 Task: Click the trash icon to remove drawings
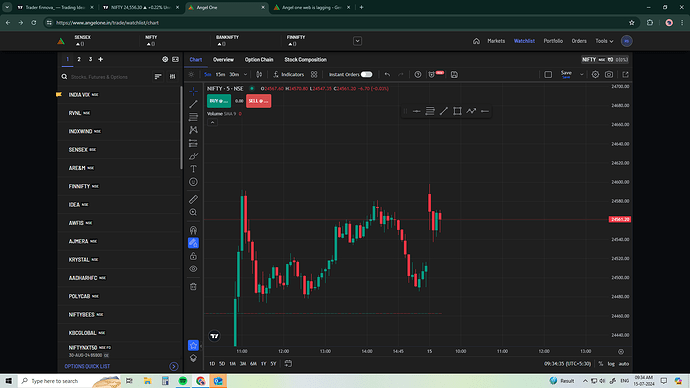pos(193,287)
